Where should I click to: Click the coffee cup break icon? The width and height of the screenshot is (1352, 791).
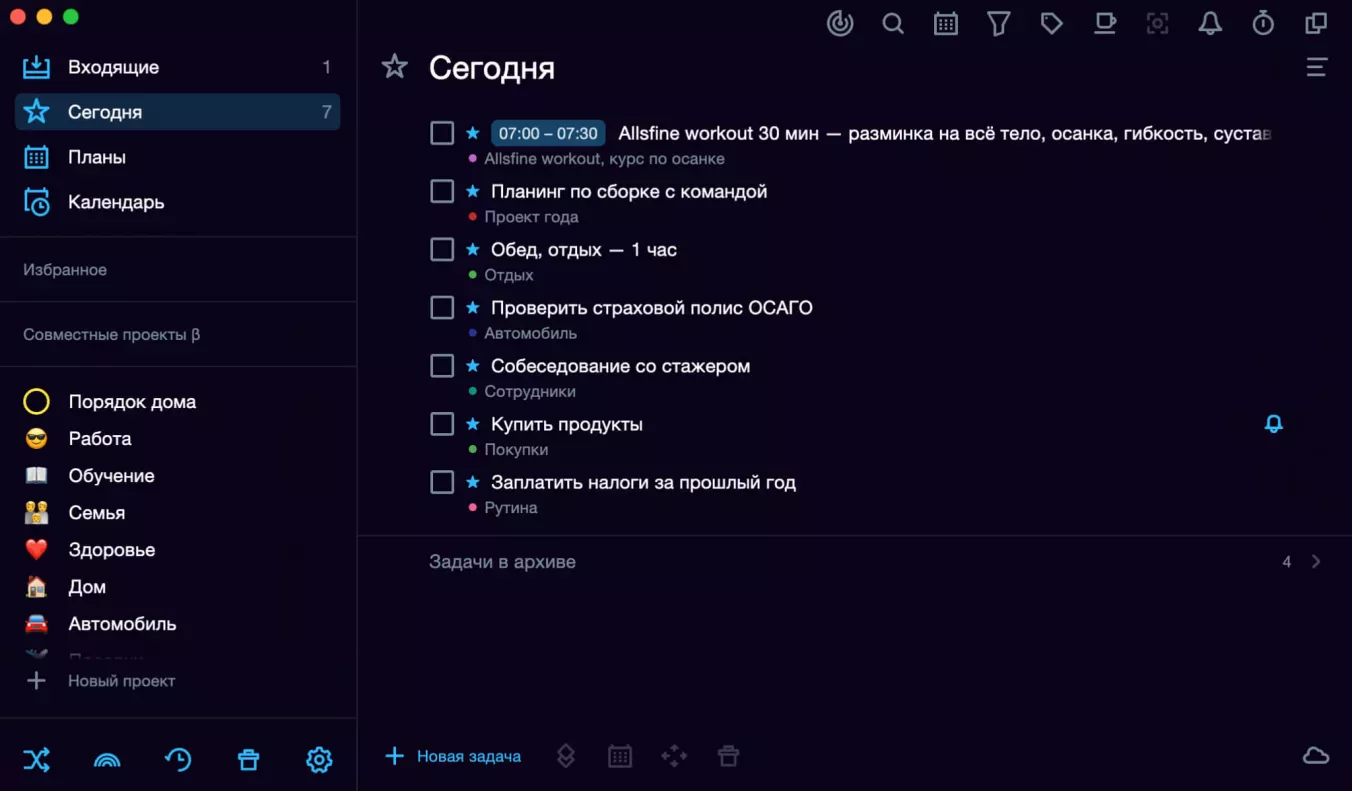(1104, 23)
